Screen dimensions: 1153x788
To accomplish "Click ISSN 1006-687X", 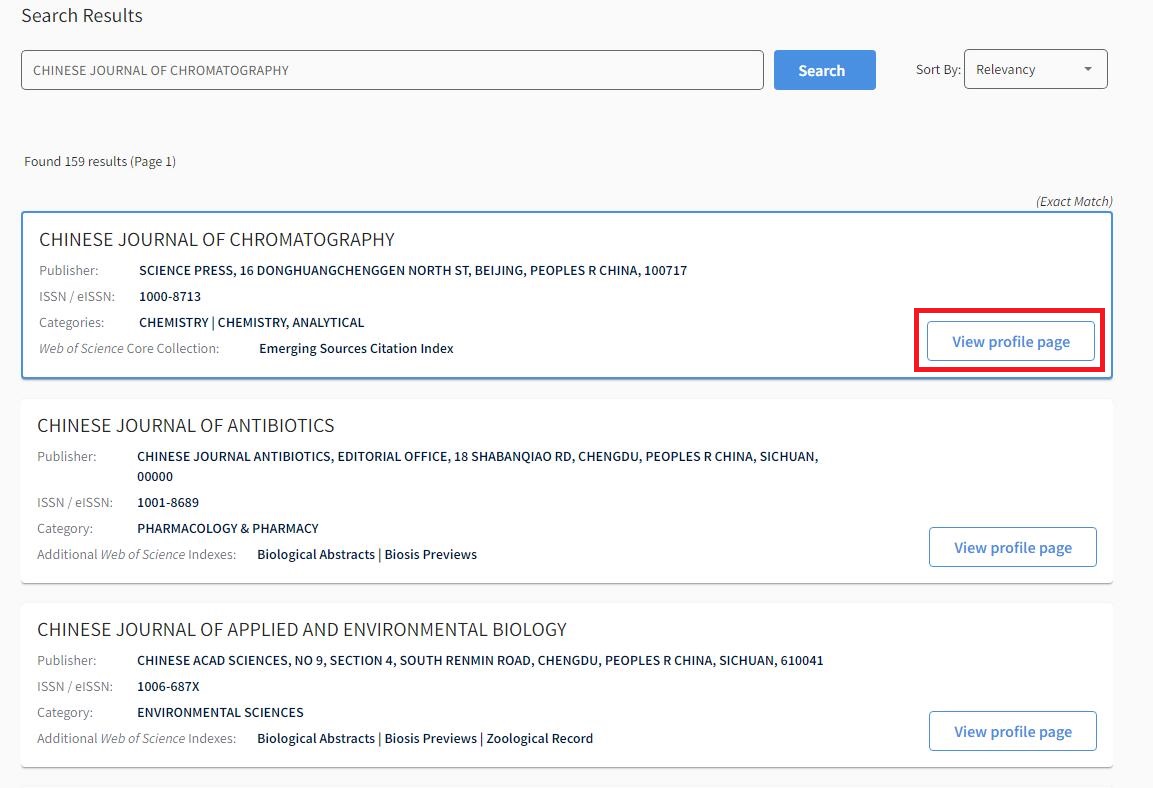I will pos(168,687).
